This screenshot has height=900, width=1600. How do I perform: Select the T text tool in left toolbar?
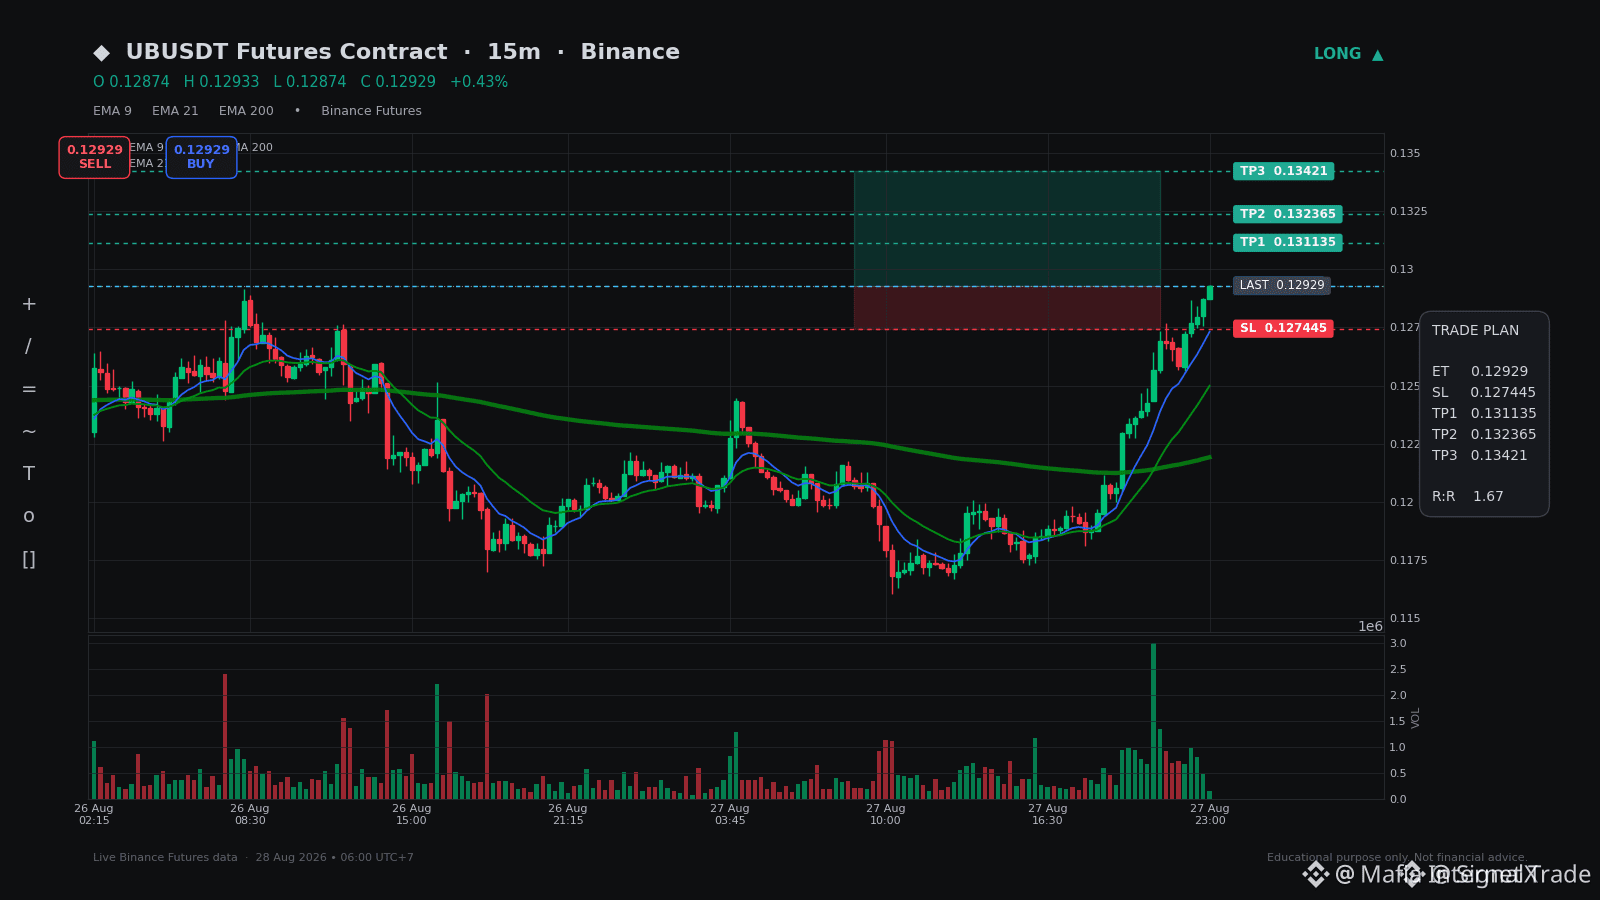(x=29, y=474)
